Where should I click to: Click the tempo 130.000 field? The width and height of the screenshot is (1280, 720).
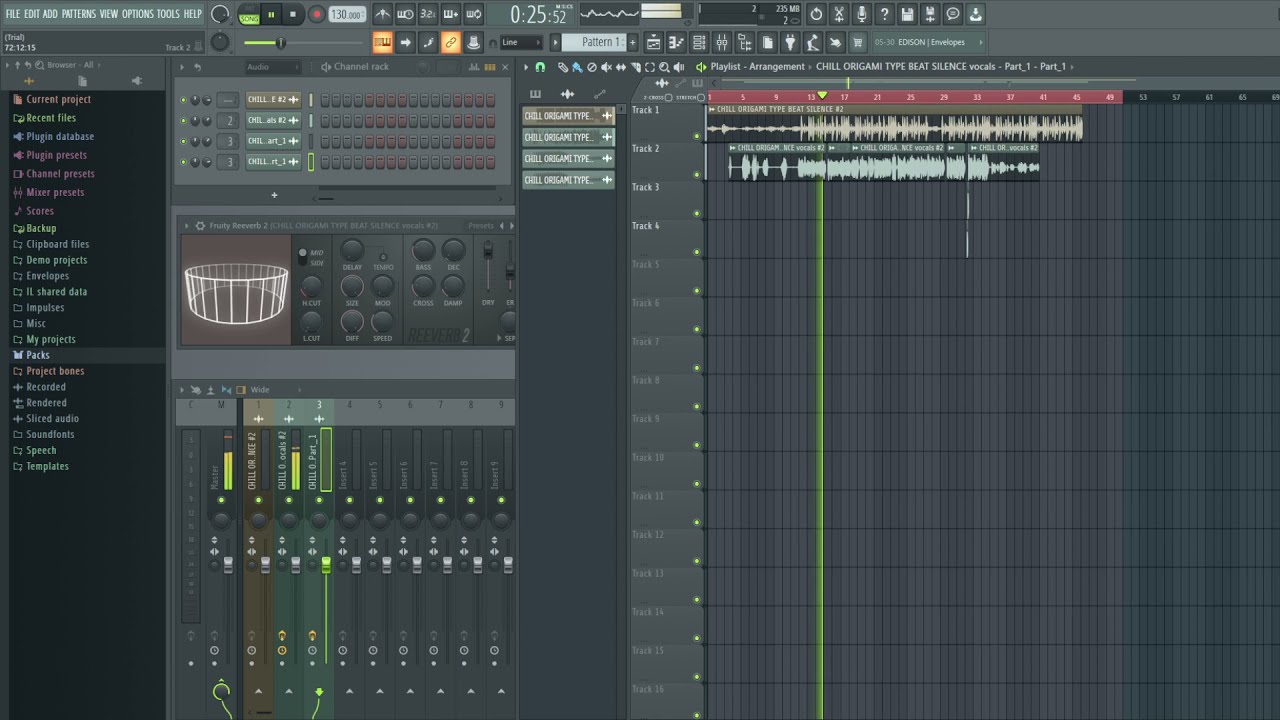[x=347, y=14]
